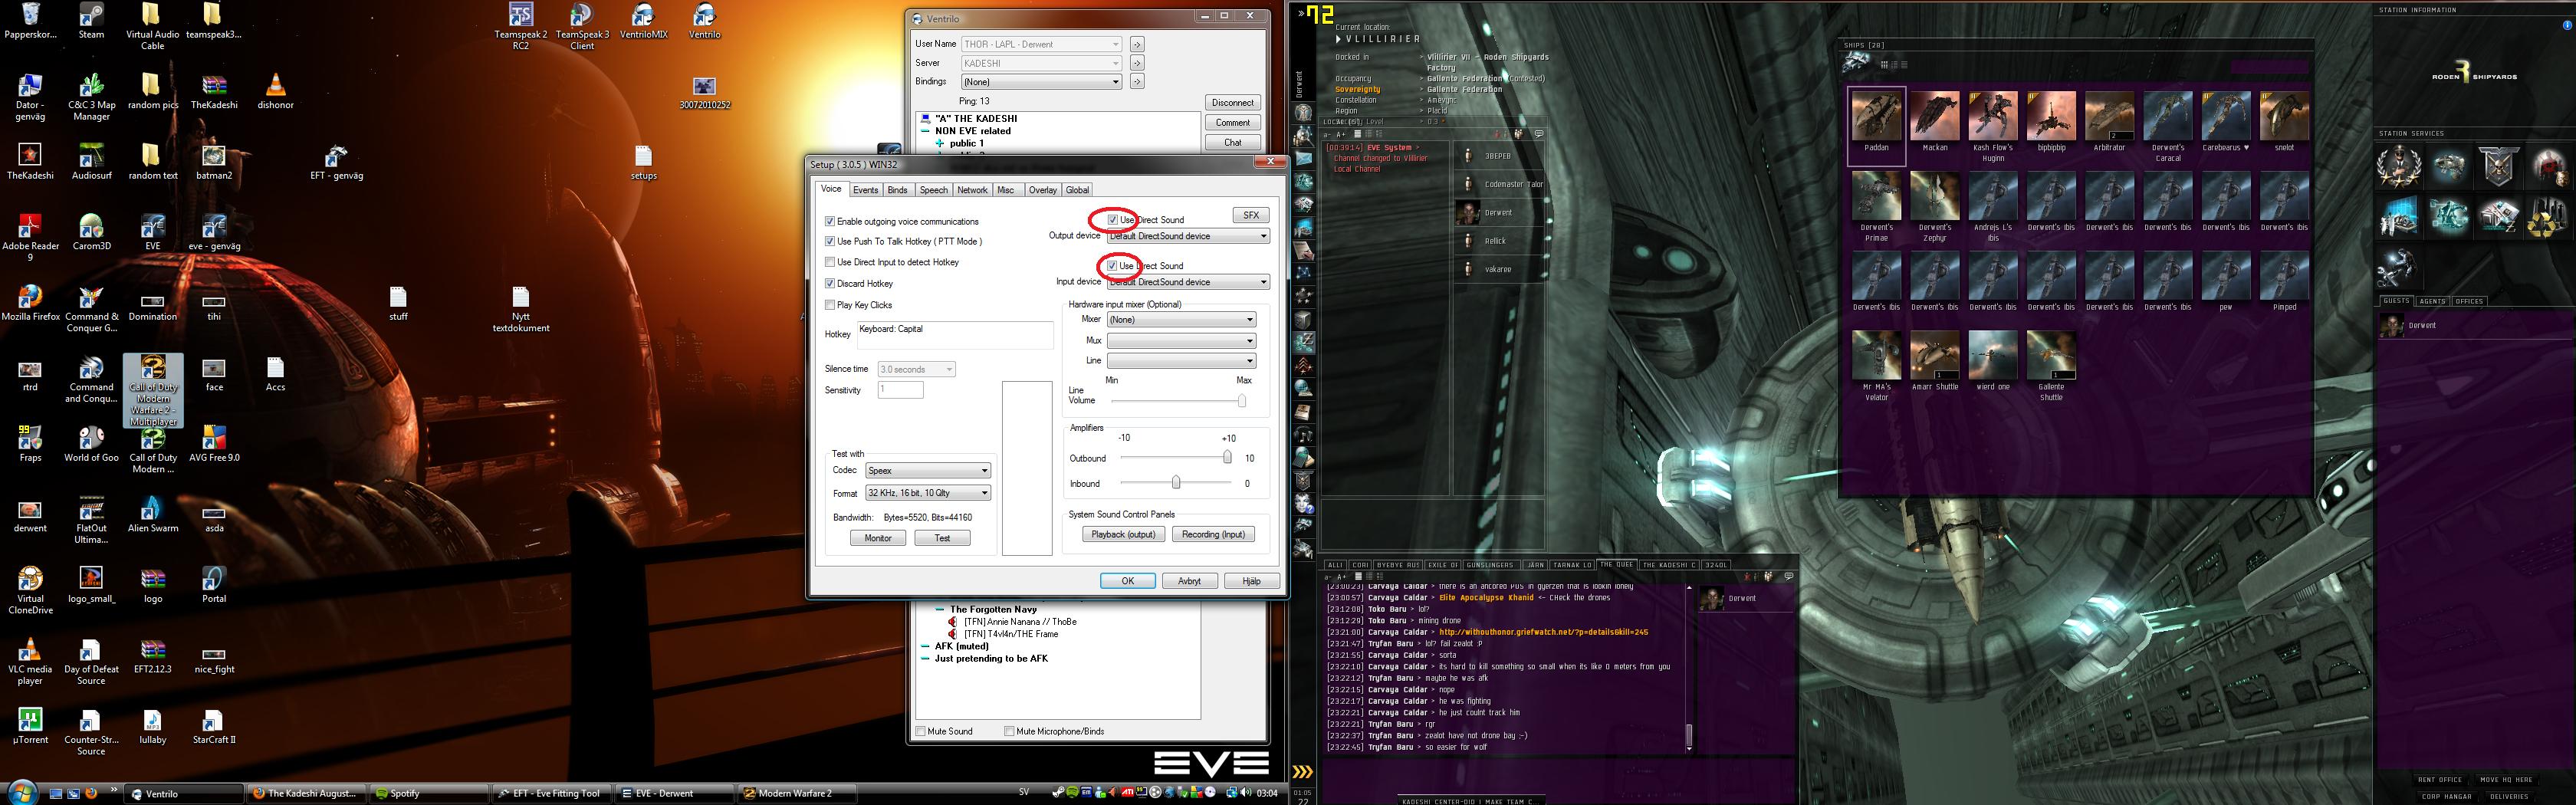Confirm the Setup dialog with OK
The width and height of the screenshot is (2576, 805).
tap(1128, 581)
